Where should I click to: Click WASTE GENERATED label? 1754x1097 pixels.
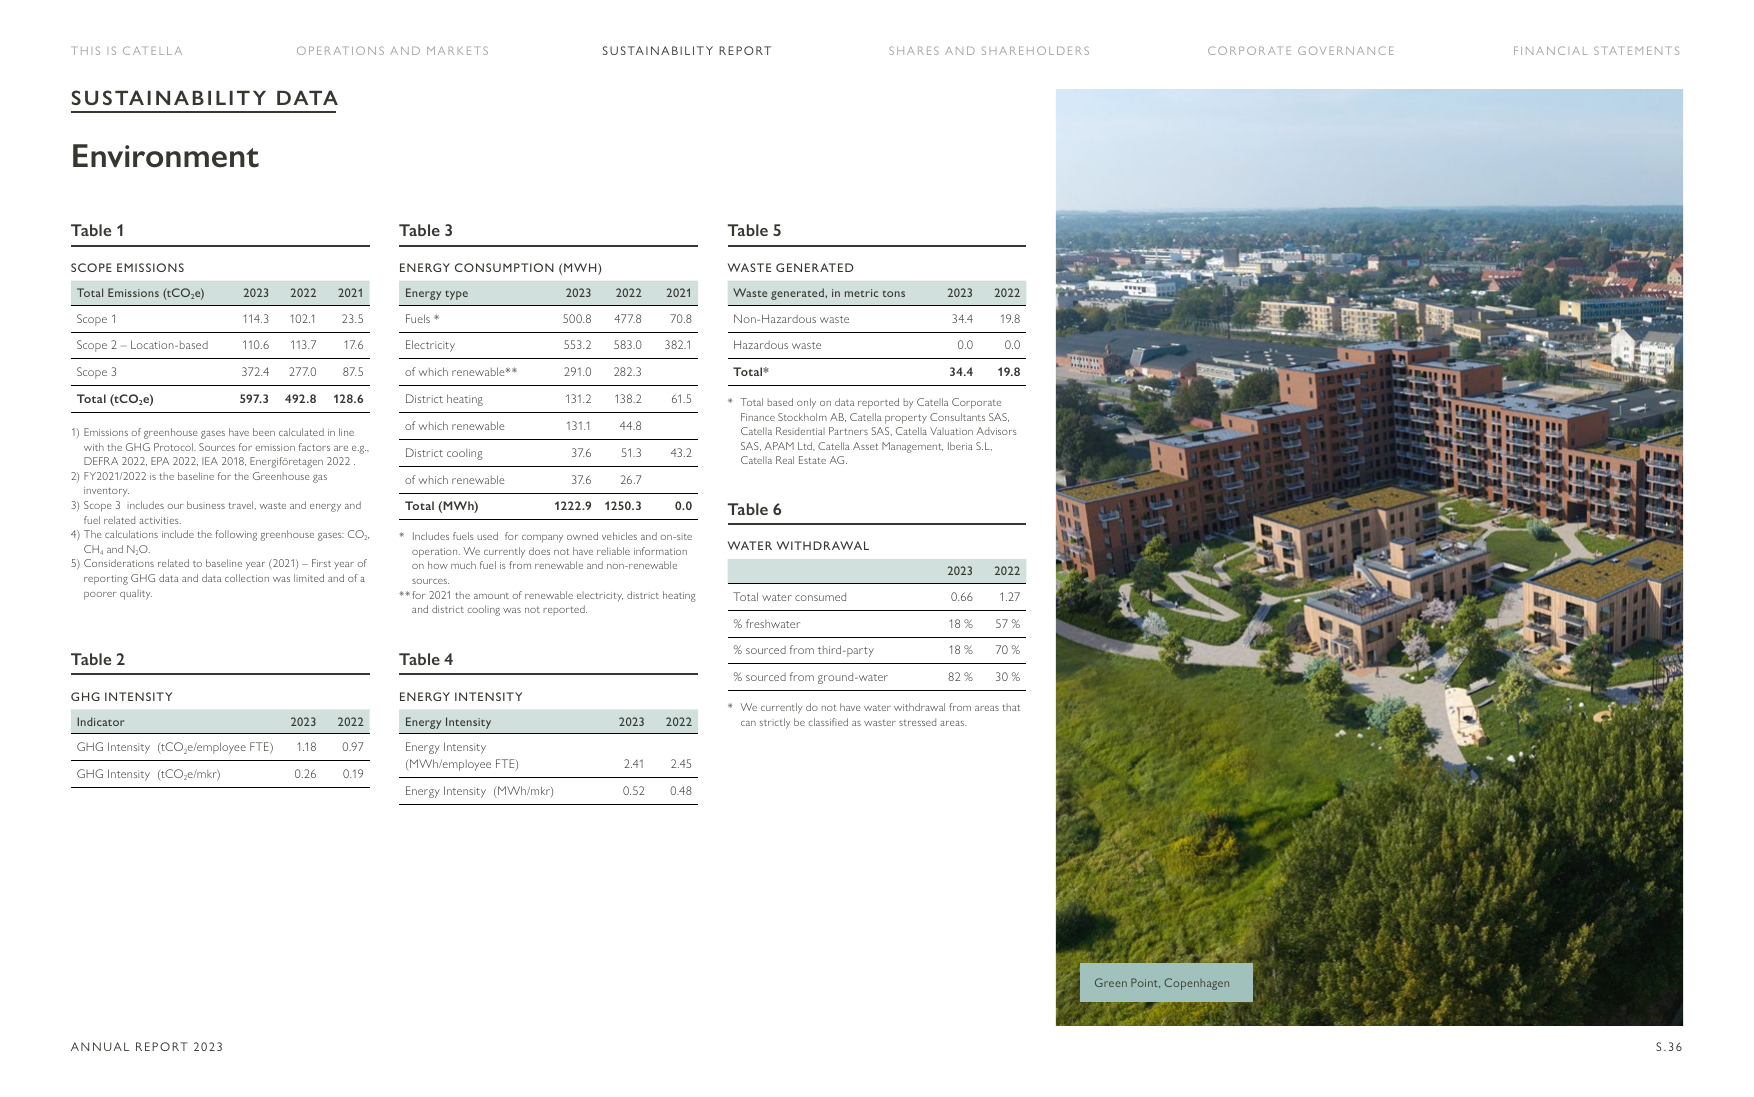(x=791, y=268)
